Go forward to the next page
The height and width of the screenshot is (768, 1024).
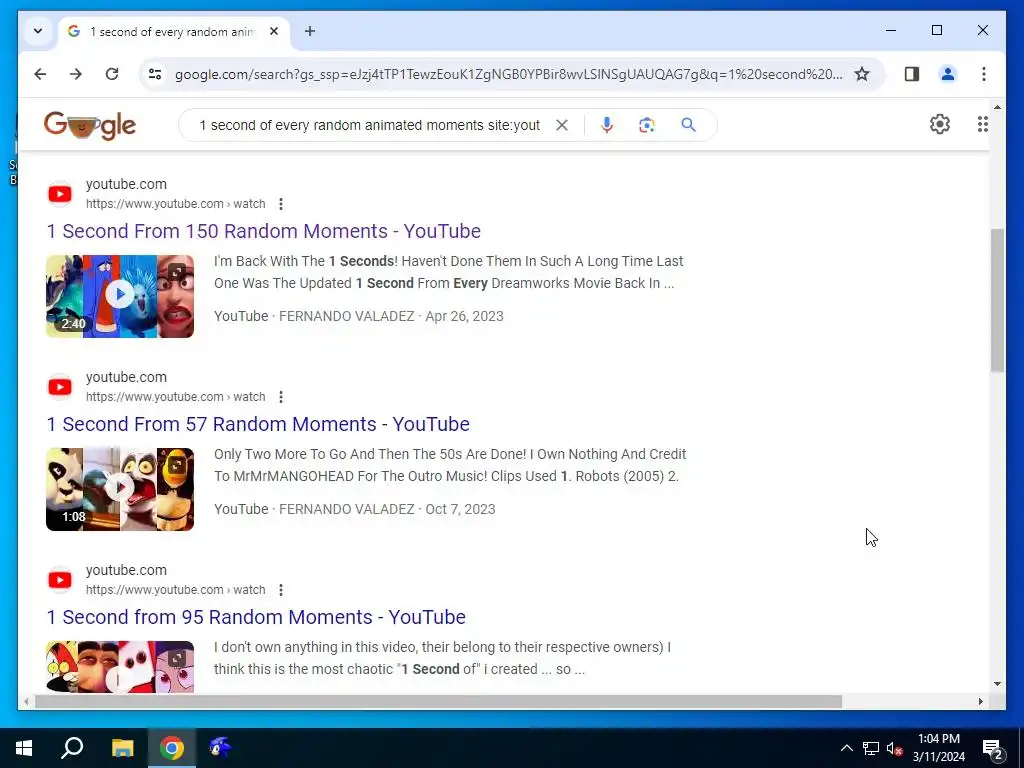point(76,74)
